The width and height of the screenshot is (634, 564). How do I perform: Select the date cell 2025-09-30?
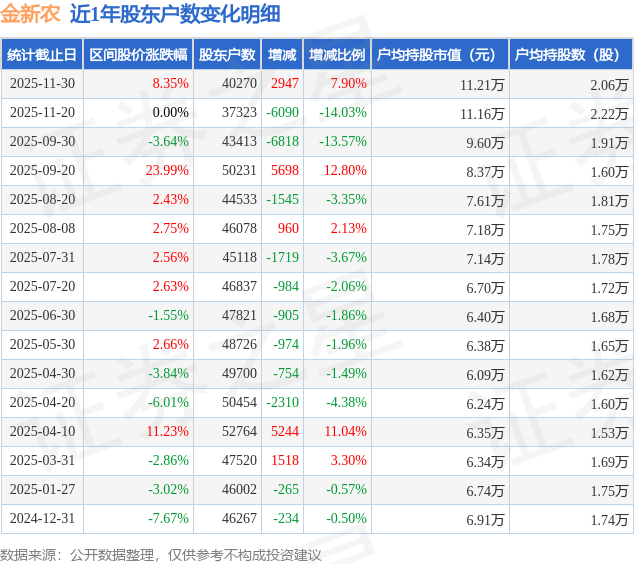(42, 142)
